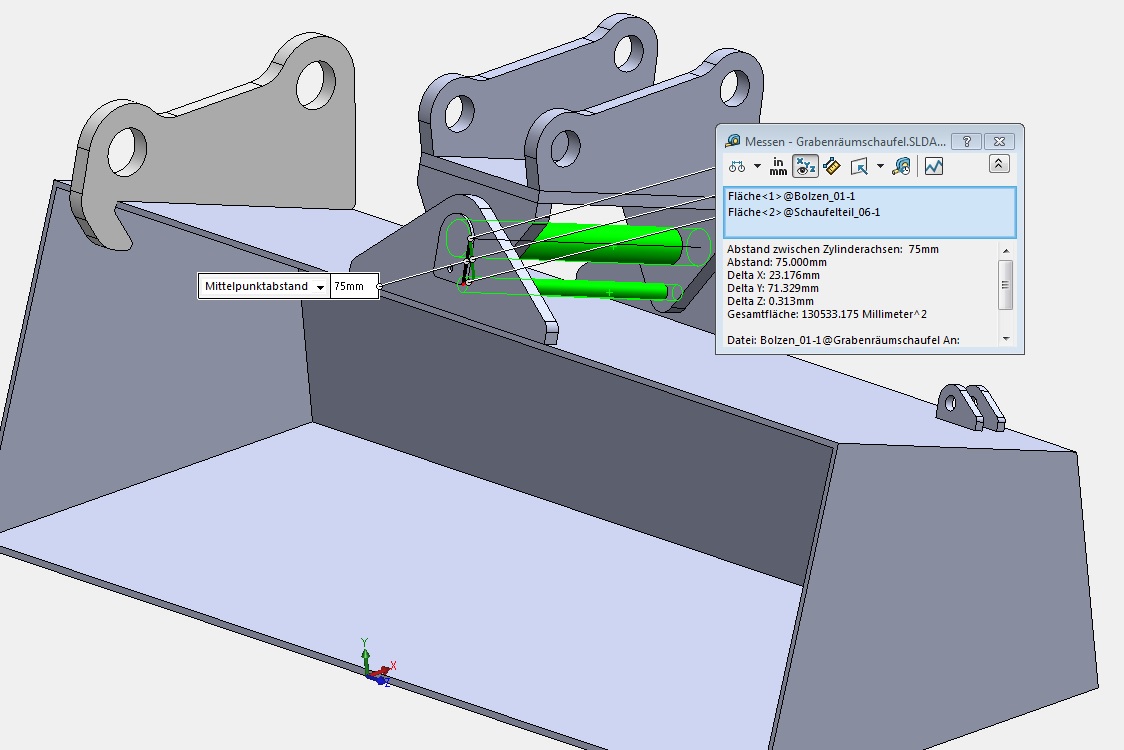Open the measurement history icon
Image resolution: width=1124 pixels, height=750 pixels.
[901, 167]
